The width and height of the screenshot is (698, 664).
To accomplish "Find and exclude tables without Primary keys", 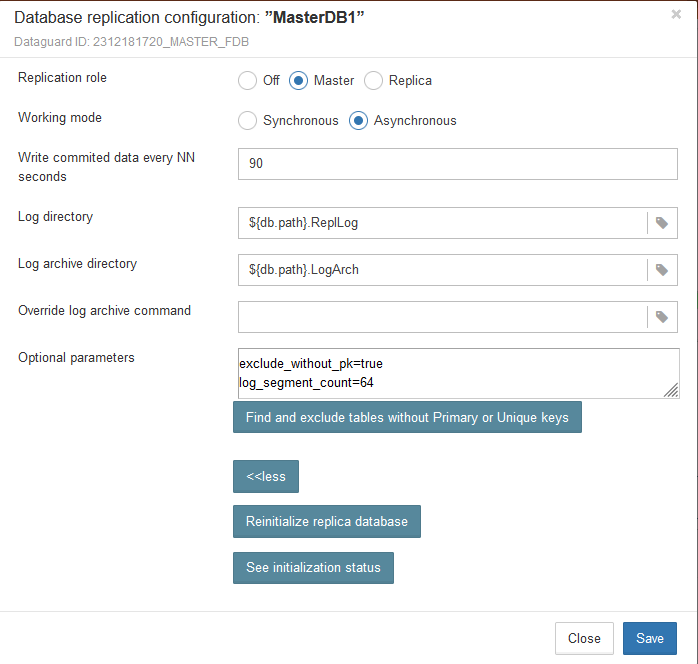I will 407,418.
